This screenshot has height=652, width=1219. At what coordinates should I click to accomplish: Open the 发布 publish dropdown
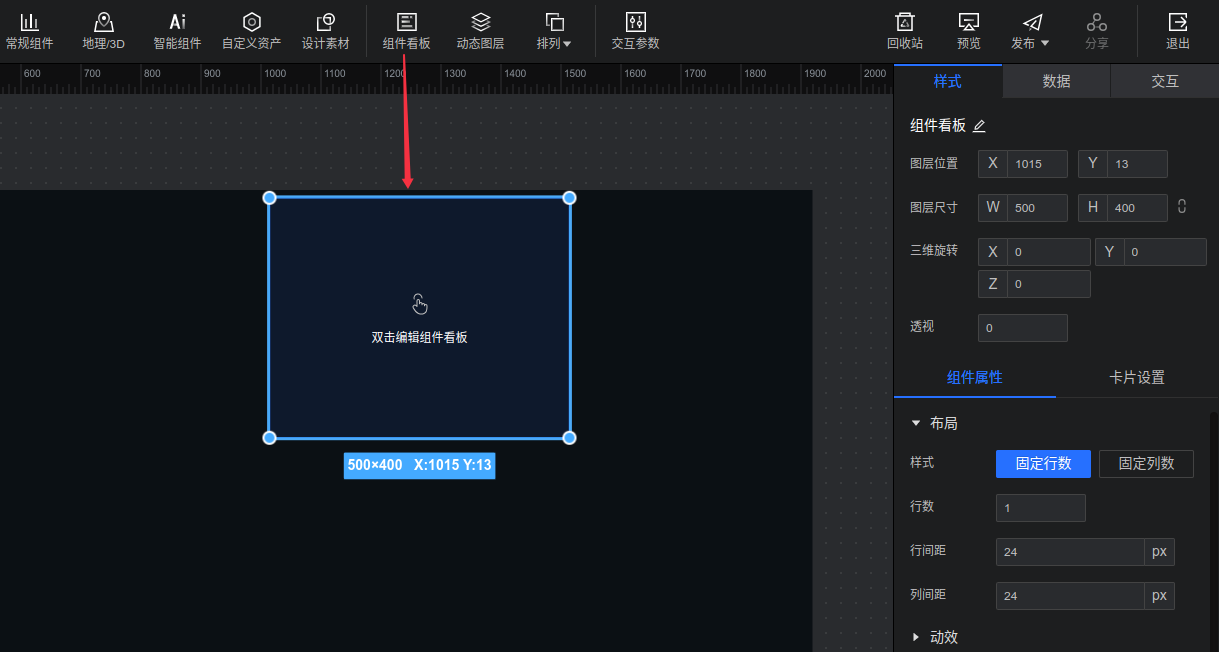point(1031,31)
